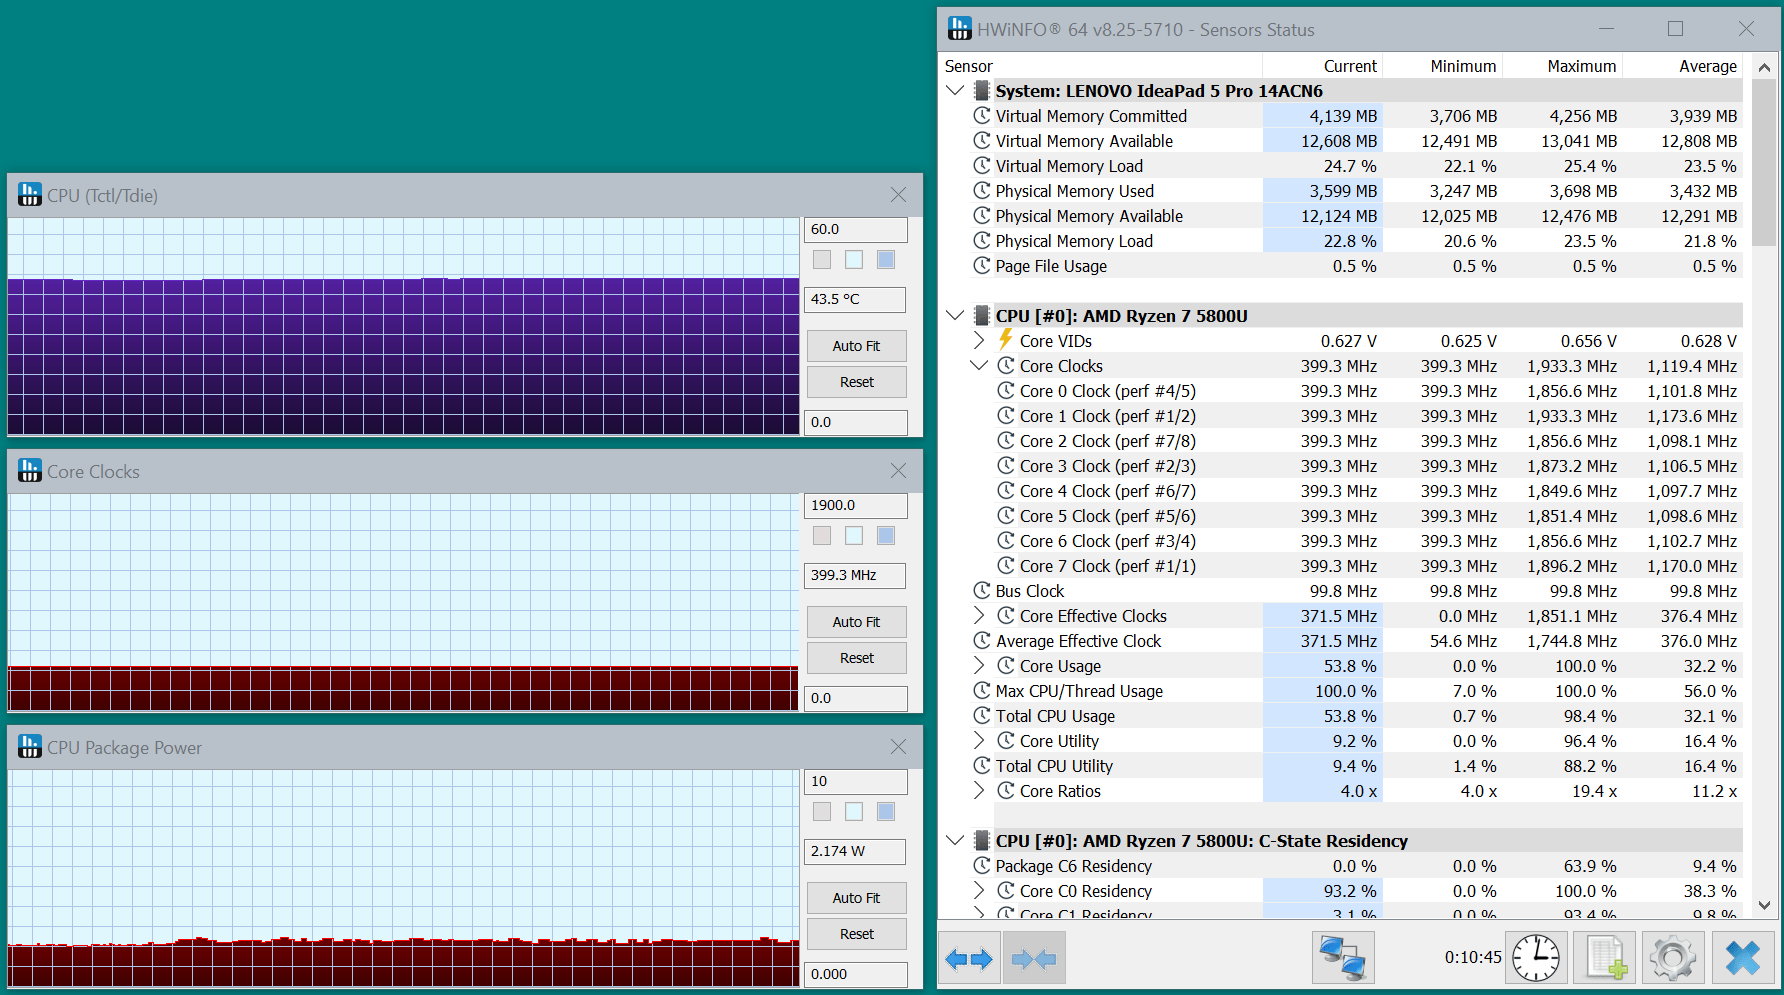Click the HWiNFO title bar app icon

click(x=959, y=29)
